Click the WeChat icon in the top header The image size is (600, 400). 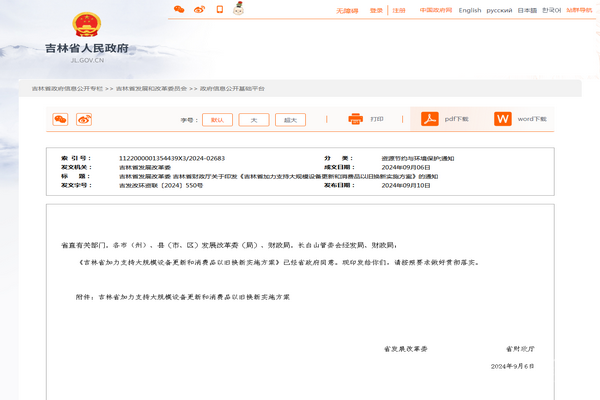click(179, 10)
